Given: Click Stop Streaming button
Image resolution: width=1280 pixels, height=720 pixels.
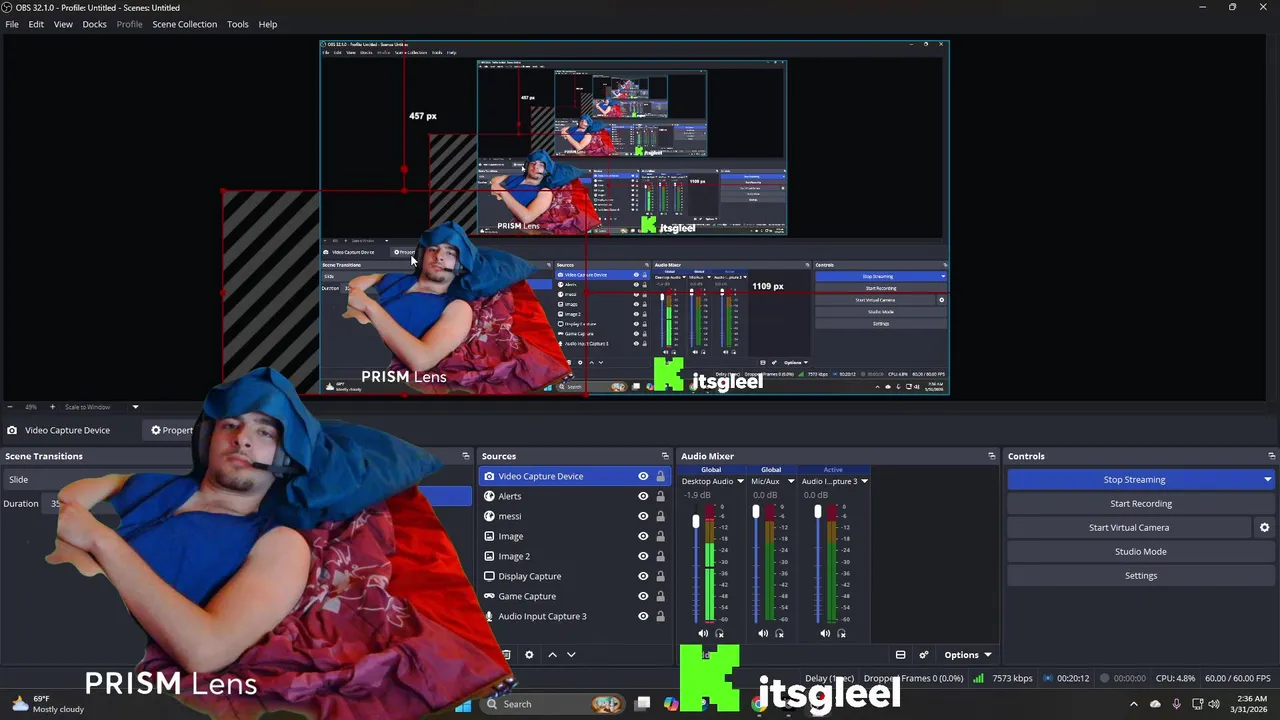Looking at the screenshot, I should click(x=1134, y=480).
